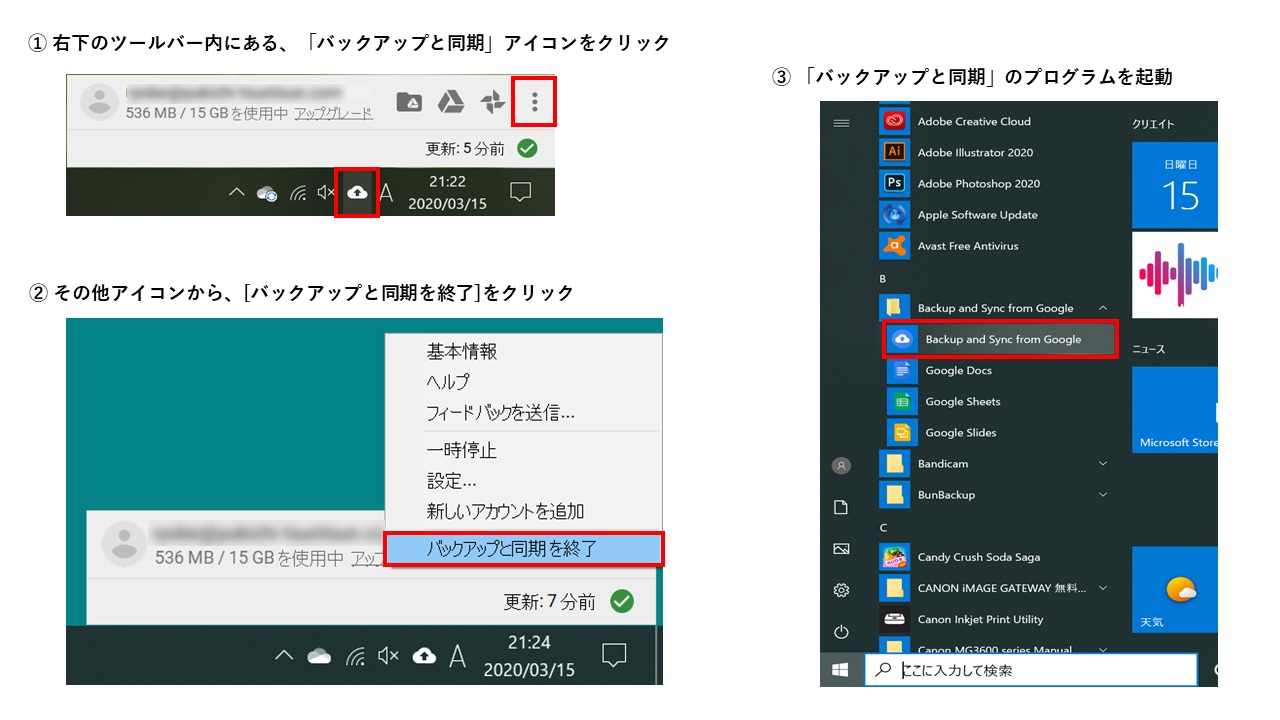Expand the BunBackup folder chevron
This screenshot has width=1280, height=720.
coord(1103,495)
